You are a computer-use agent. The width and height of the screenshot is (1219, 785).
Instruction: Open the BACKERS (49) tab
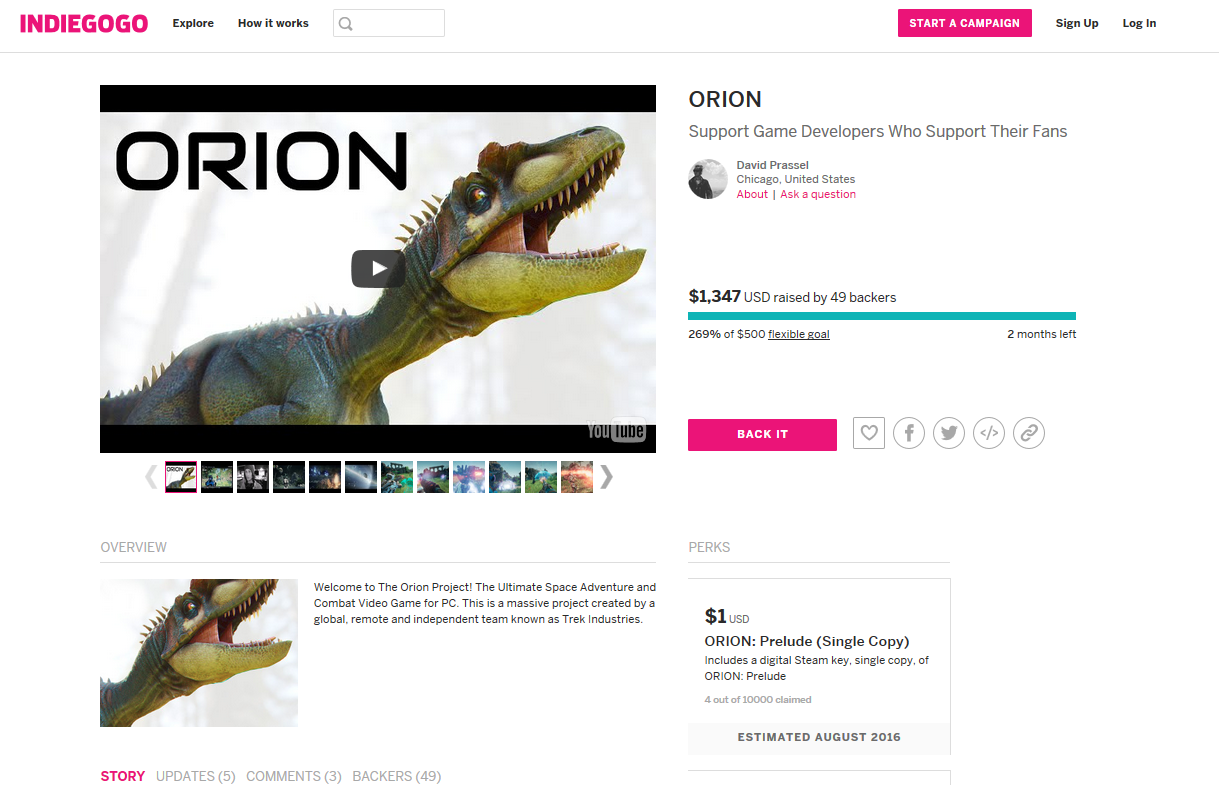[x=397, y=776]
